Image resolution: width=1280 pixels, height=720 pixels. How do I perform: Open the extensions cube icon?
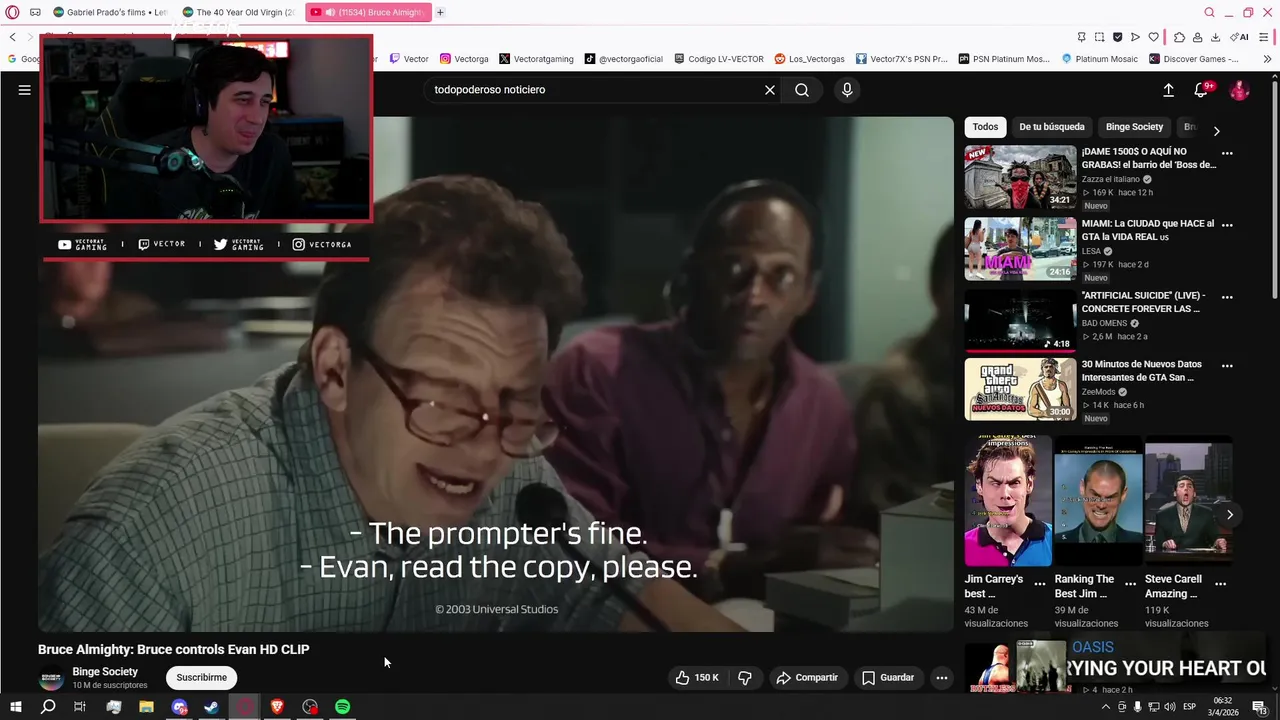click(x=1179, y=37)
